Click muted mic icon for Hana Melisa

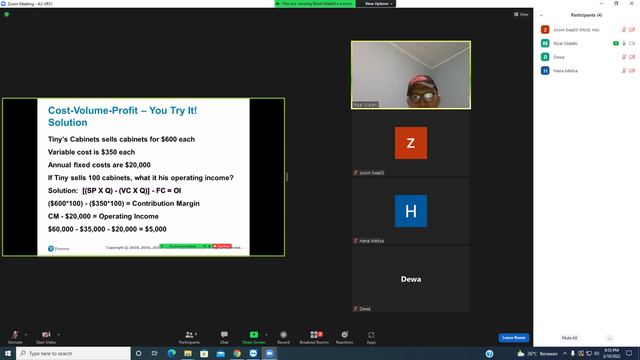(624, 71)
